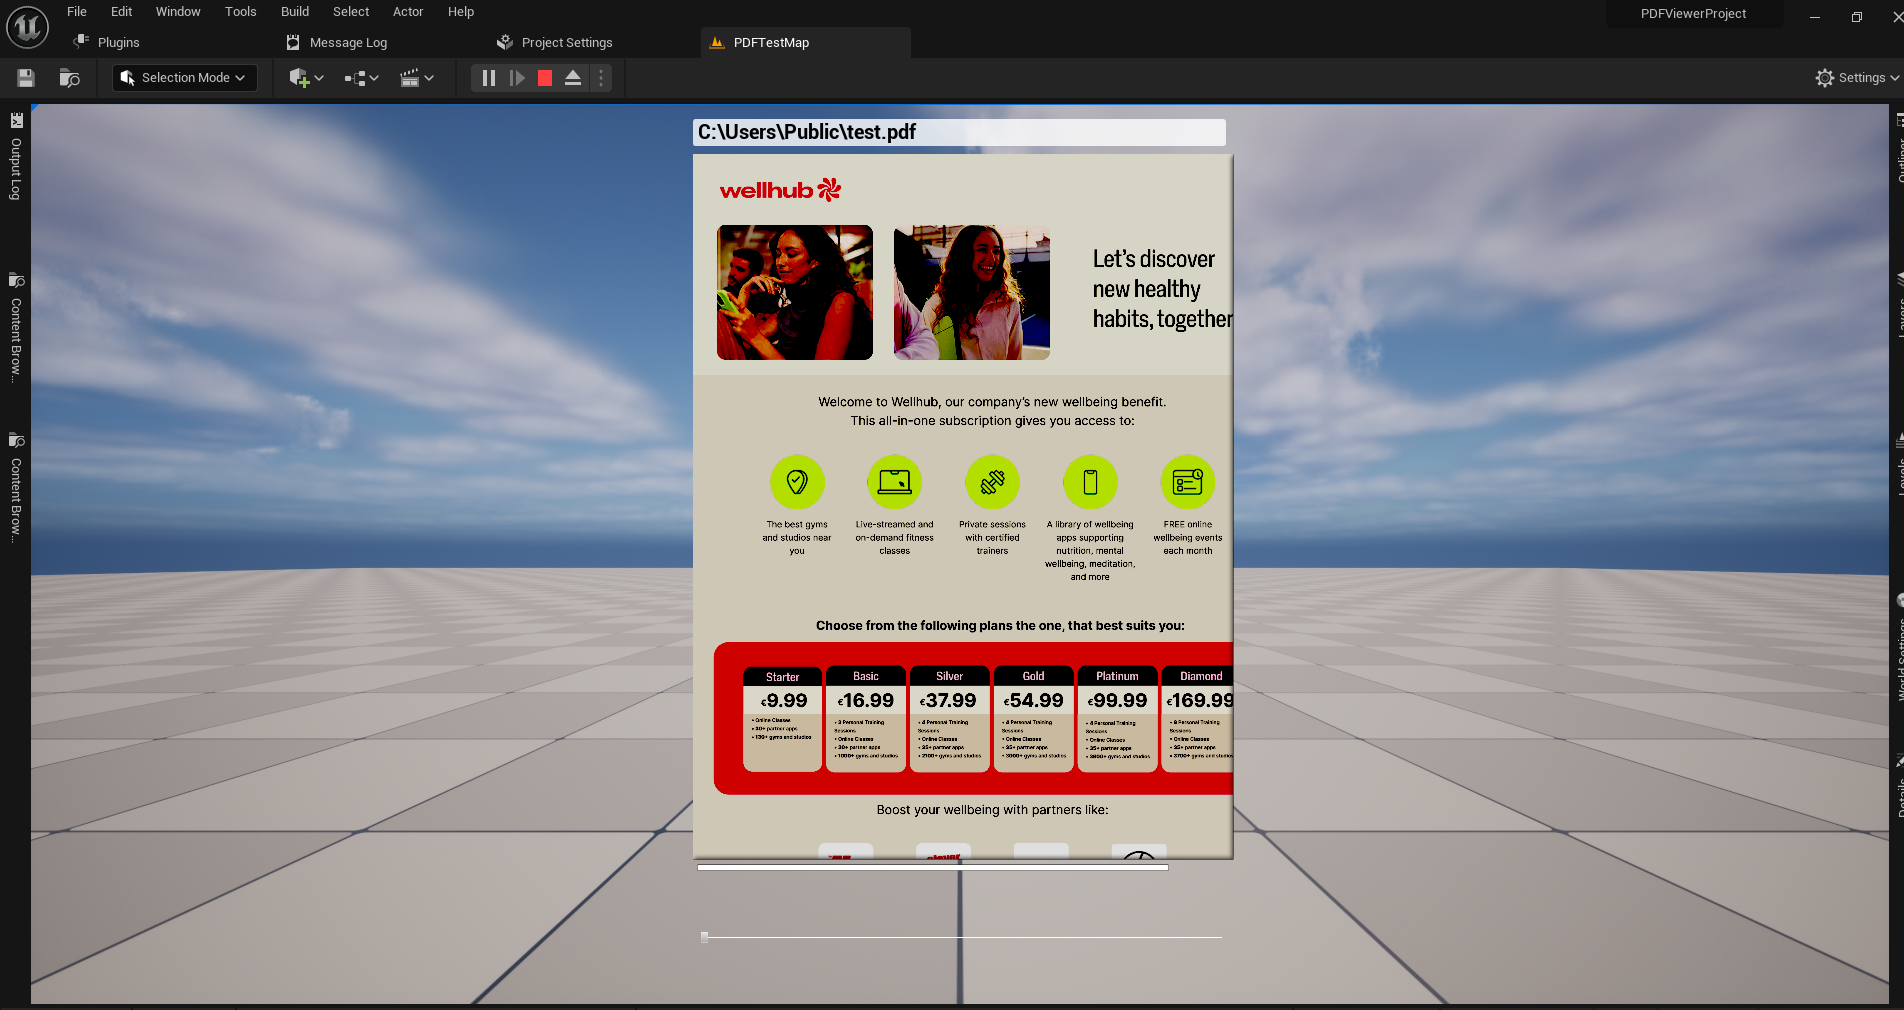Click the free online events icon

point(1188,482)
